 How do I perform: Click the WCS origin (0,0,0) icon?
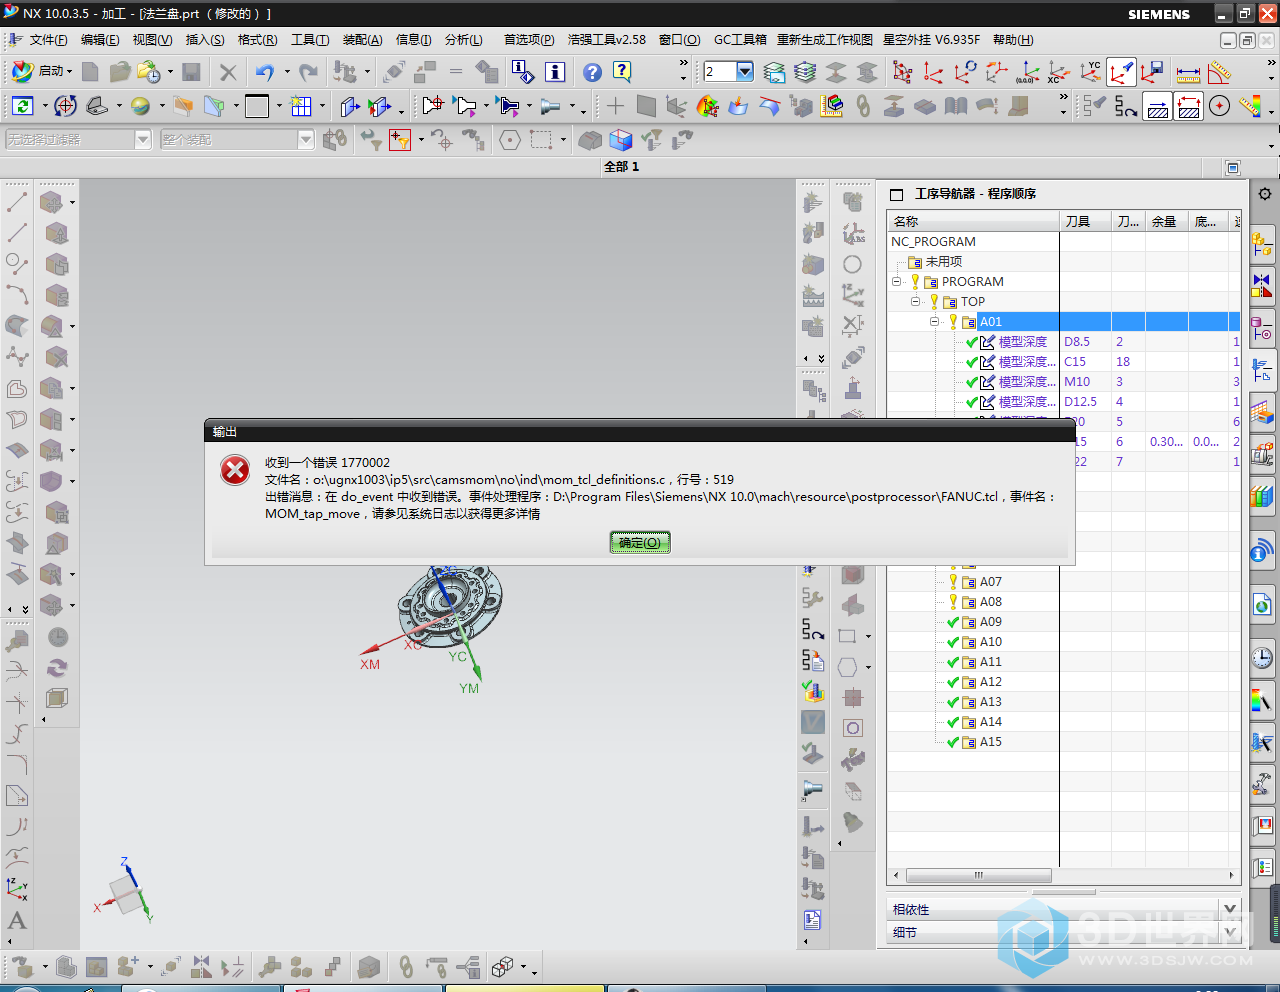coord(1027,72)
